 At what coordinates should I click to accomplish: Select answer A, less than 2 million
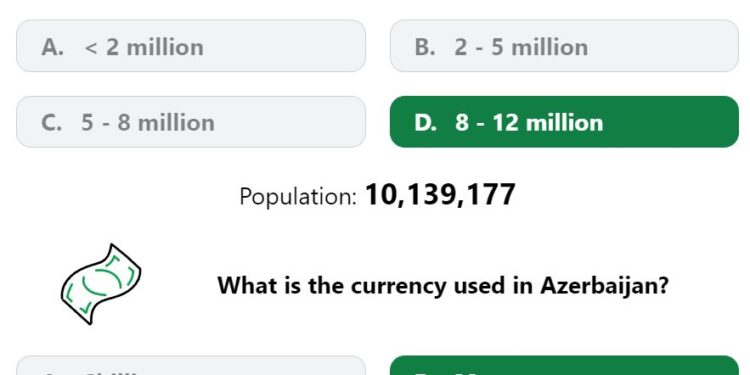191,46
